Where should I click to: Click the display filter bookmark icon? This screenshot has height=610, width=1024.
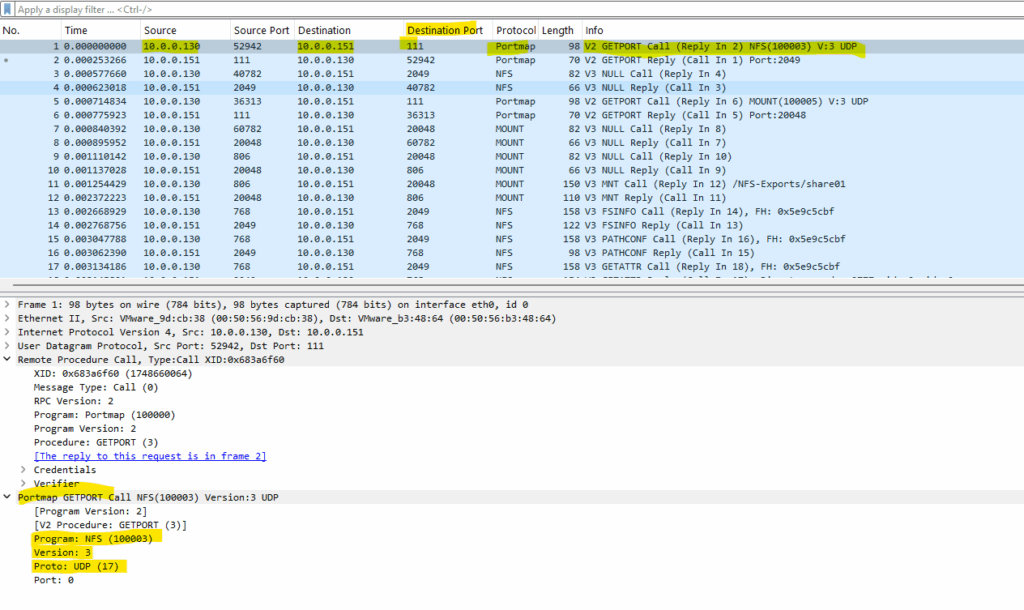click(x=7, y=9)
